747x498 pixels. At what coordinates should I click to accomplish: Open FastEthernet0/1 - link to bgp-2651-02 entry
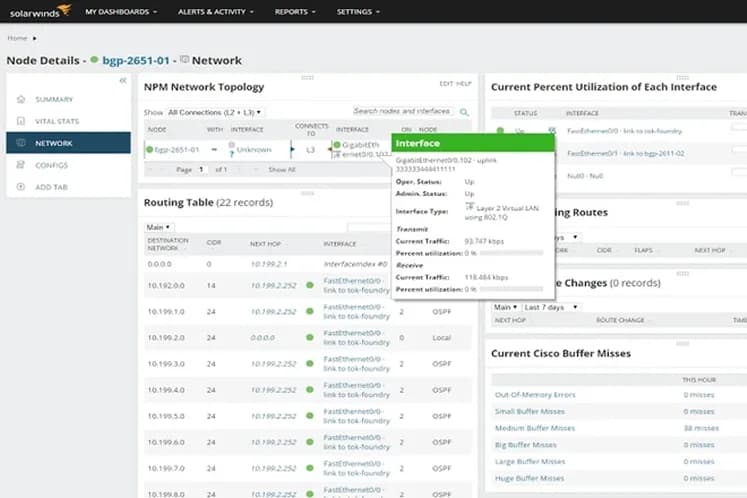pos(626,153)
